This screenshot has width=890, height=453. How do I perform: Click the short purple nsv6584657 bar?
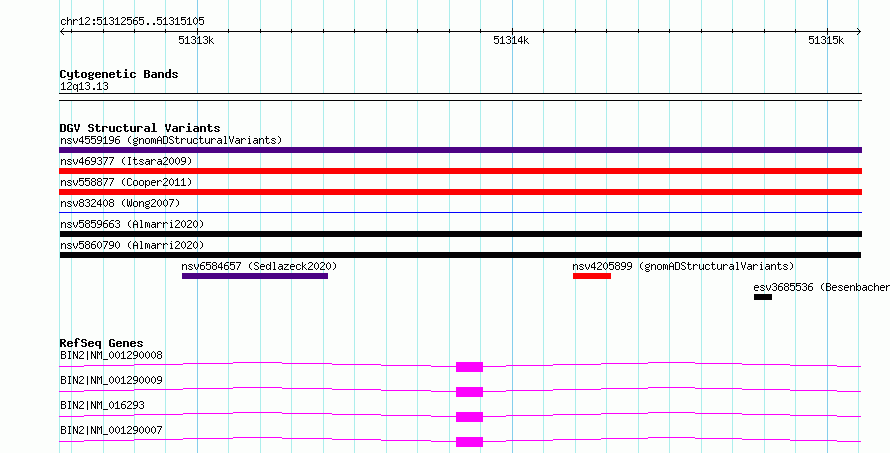pyautogui.click(x=255, y=276)
